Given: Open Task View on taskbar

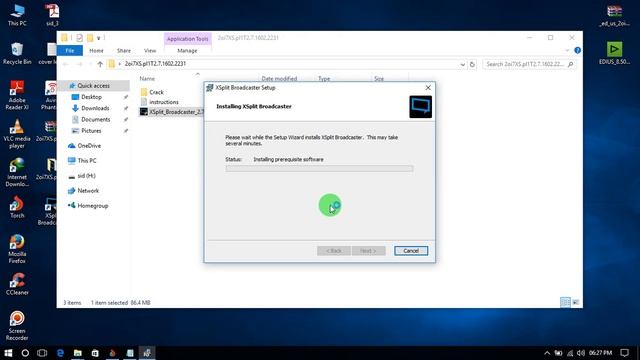Looking at the screenshot, I should pos(42,353).
